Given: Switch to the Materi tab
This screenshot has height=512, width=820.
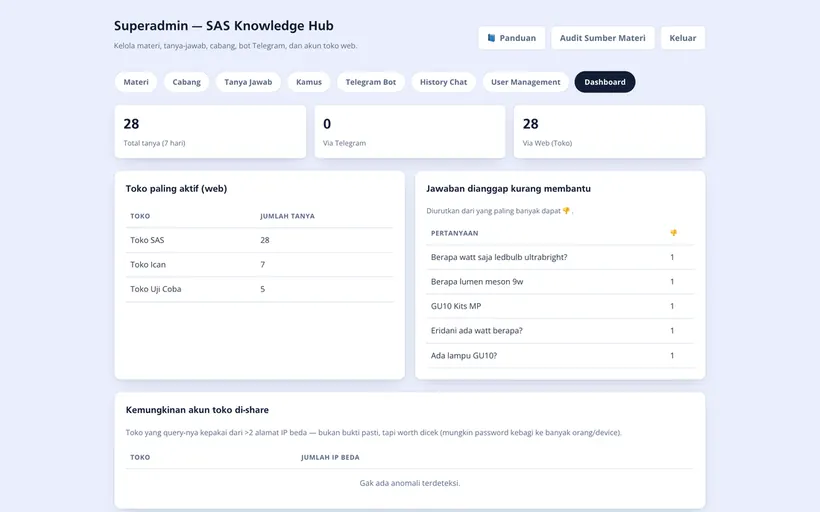Looking at the screenshot, I should (x=136, y=82).
